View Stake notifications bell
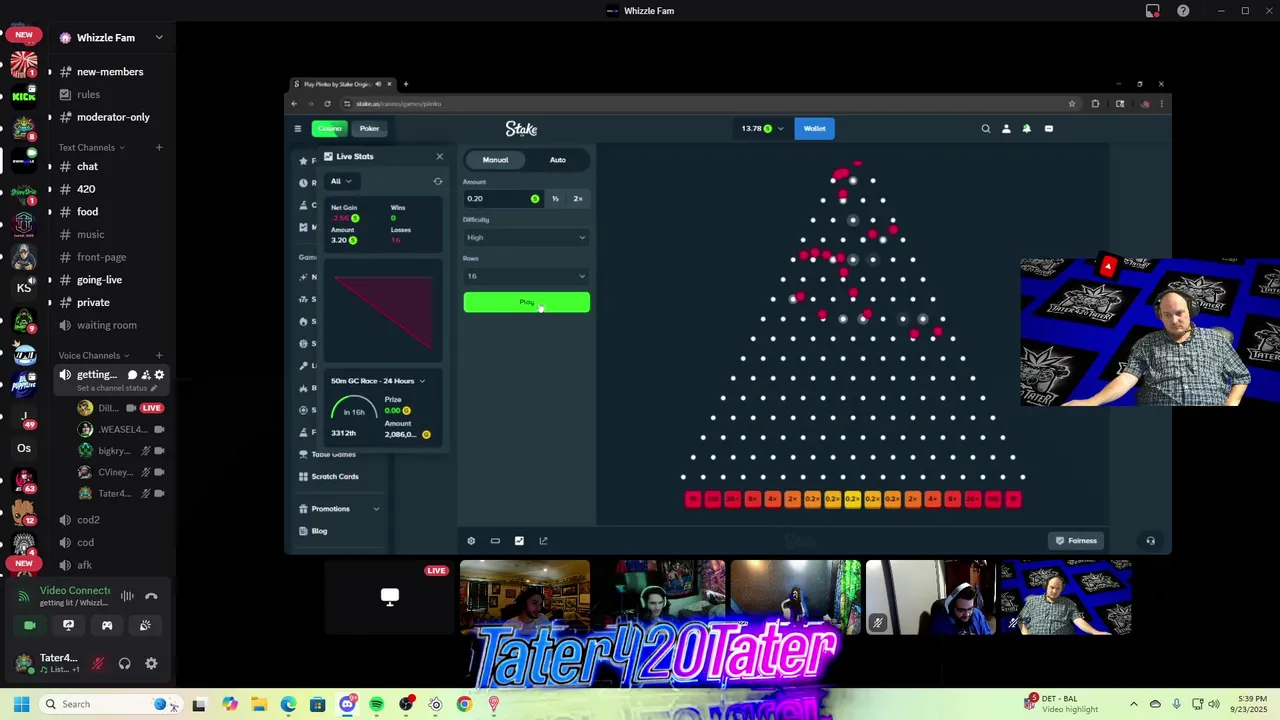The width and height of the screenshot is (1280, 720). (x=1026, y=128)
